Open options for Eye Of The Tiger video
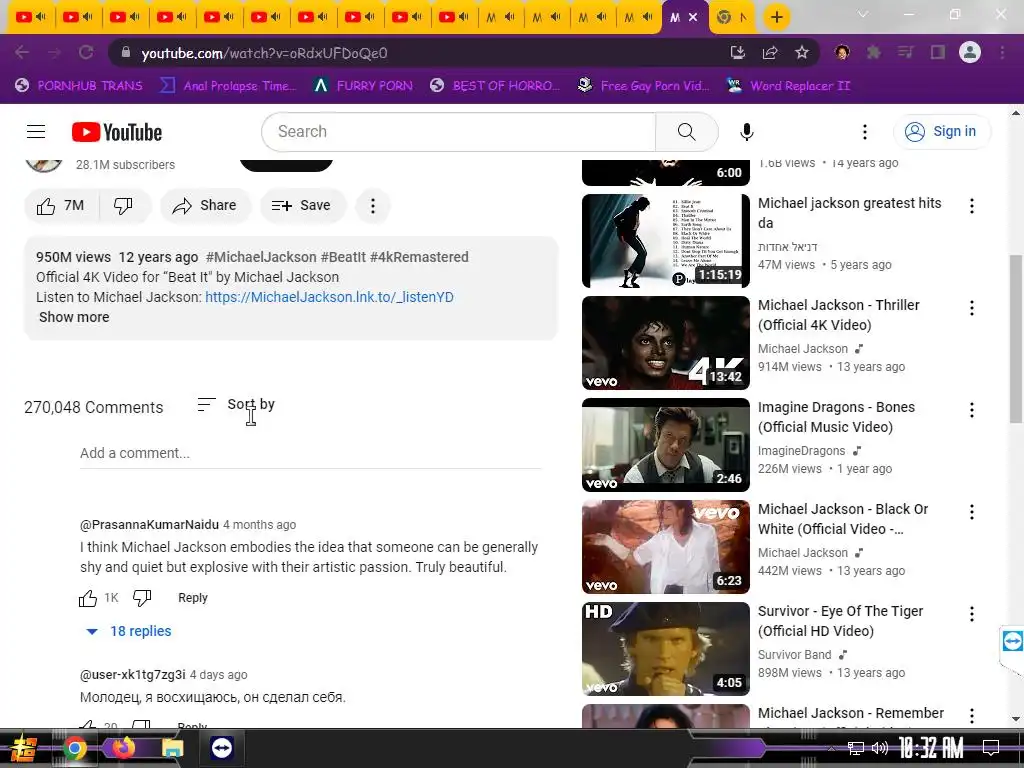This screenshot has height=768, width=1024. click(972, 614)
